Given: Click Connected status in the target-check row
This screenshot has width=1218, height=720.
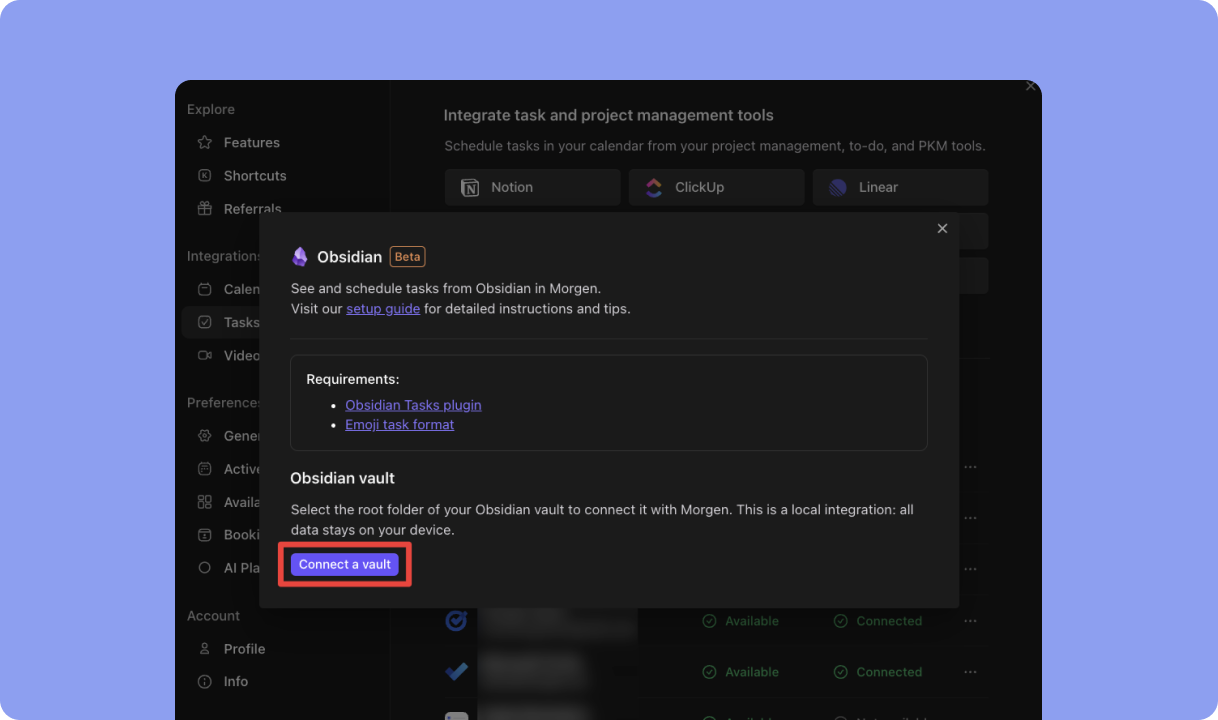Looking at the screenshot, I should point(878,621).
